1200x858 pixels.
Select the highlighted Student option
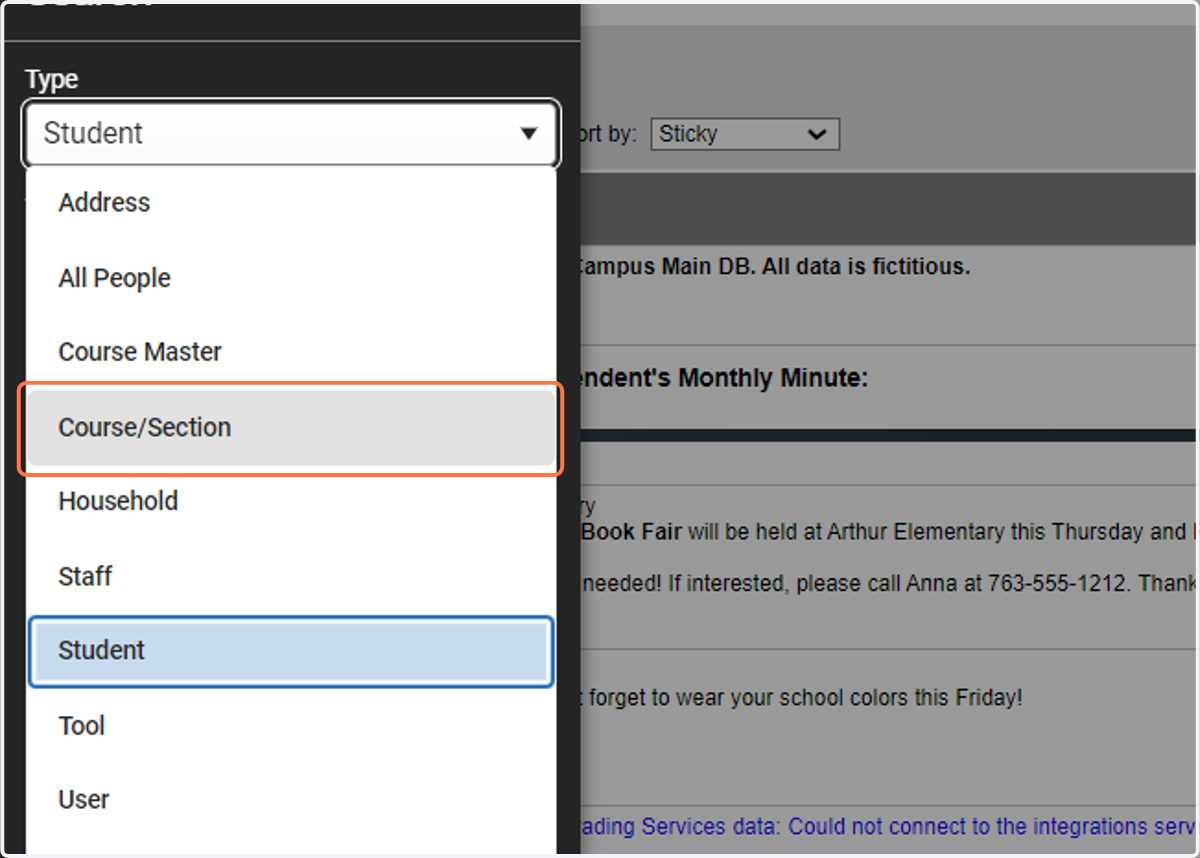pyautogui.click(x=290, y=651)
